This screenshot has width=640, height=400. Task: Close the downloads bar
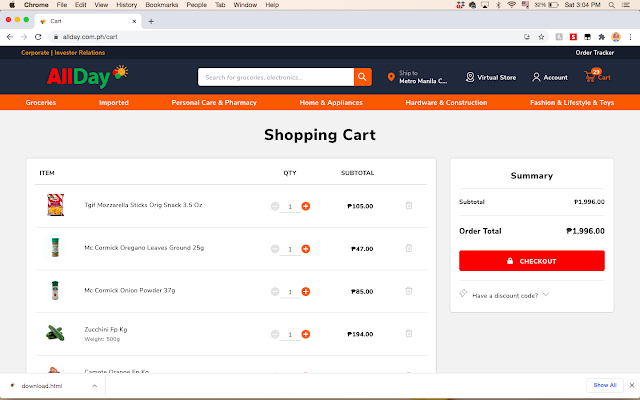click(632, 385)
